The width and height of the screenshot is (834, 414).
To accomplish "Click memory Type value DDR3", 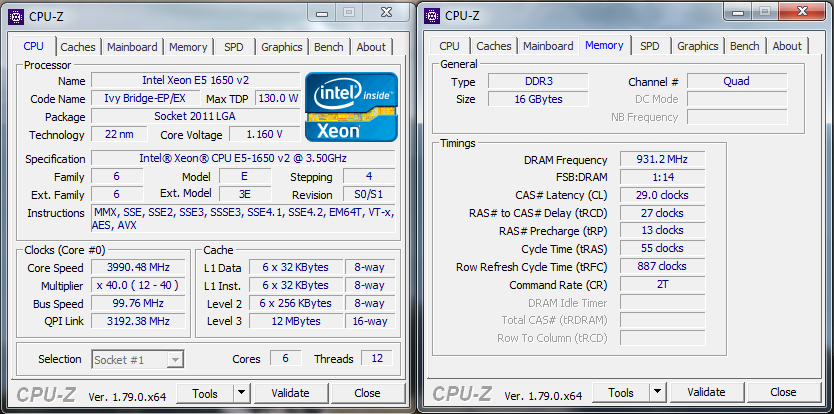I will (538, 81).
